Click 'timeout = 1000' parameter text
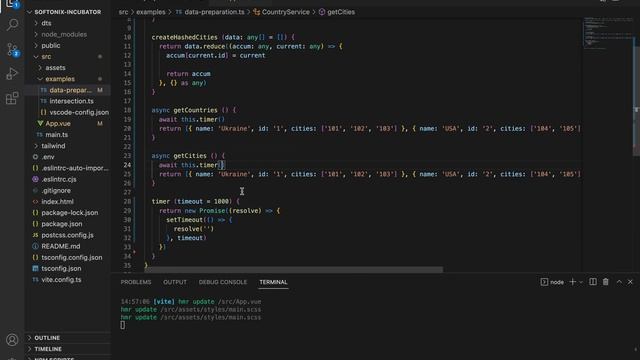Screen dimensions: 640x360 point(203,201)
